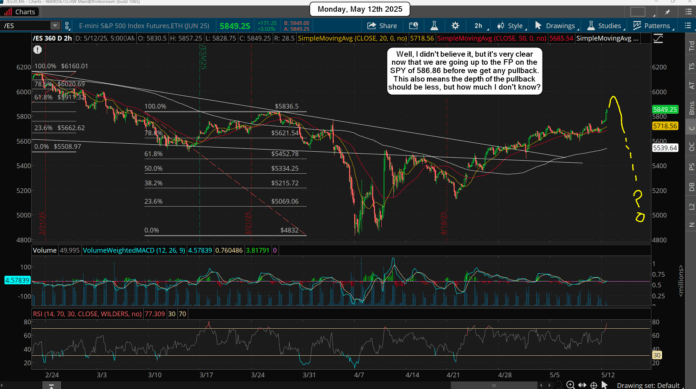696x389 pixels.
Task: Click the green 5849.25 price bubble
Action: click(665, 110)
